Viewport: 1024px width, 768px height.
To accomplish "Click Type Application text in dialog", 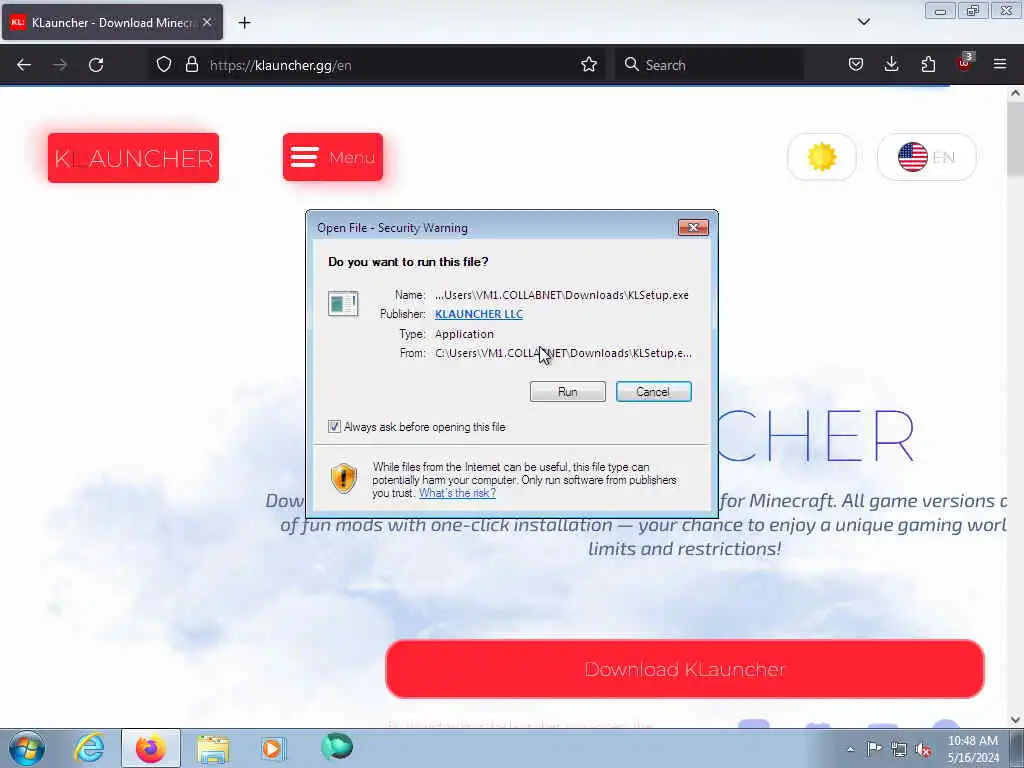I will click(464, 334).
